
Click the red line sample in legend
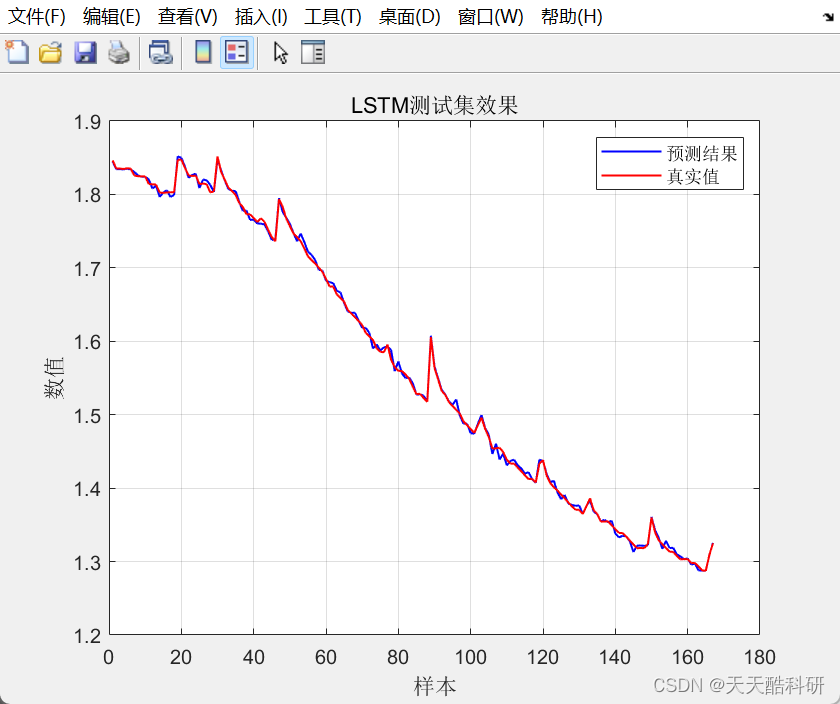(x=631, y=175)
